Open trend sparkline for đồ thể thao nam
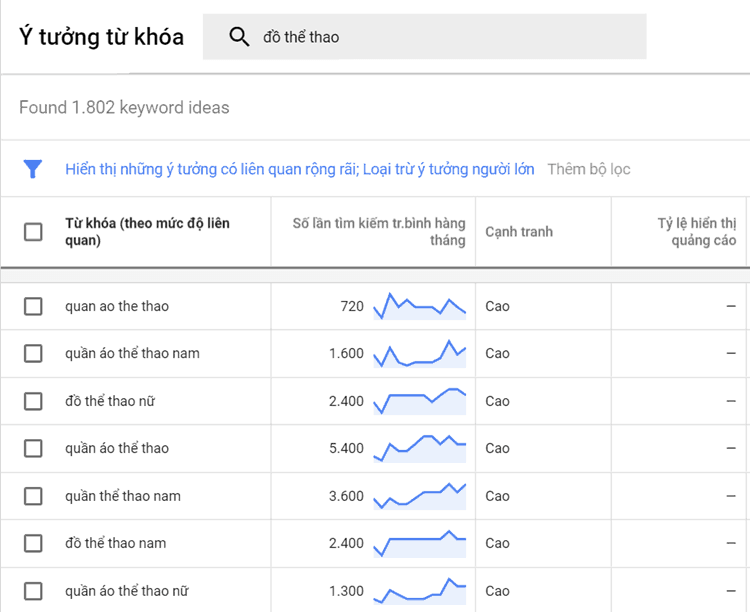The image size is (750, 612). tap(419, 544)
